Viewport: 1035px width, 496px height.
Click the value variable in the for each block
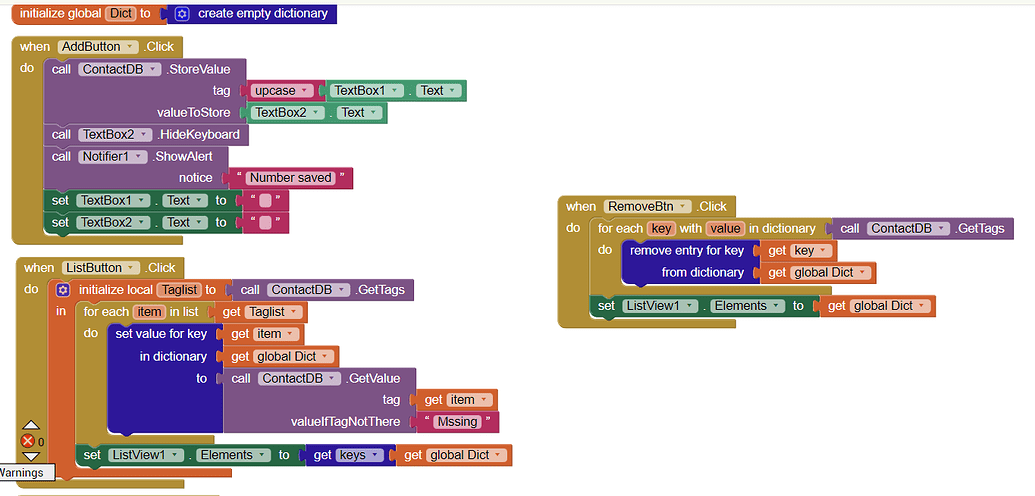tap(724, 229)
